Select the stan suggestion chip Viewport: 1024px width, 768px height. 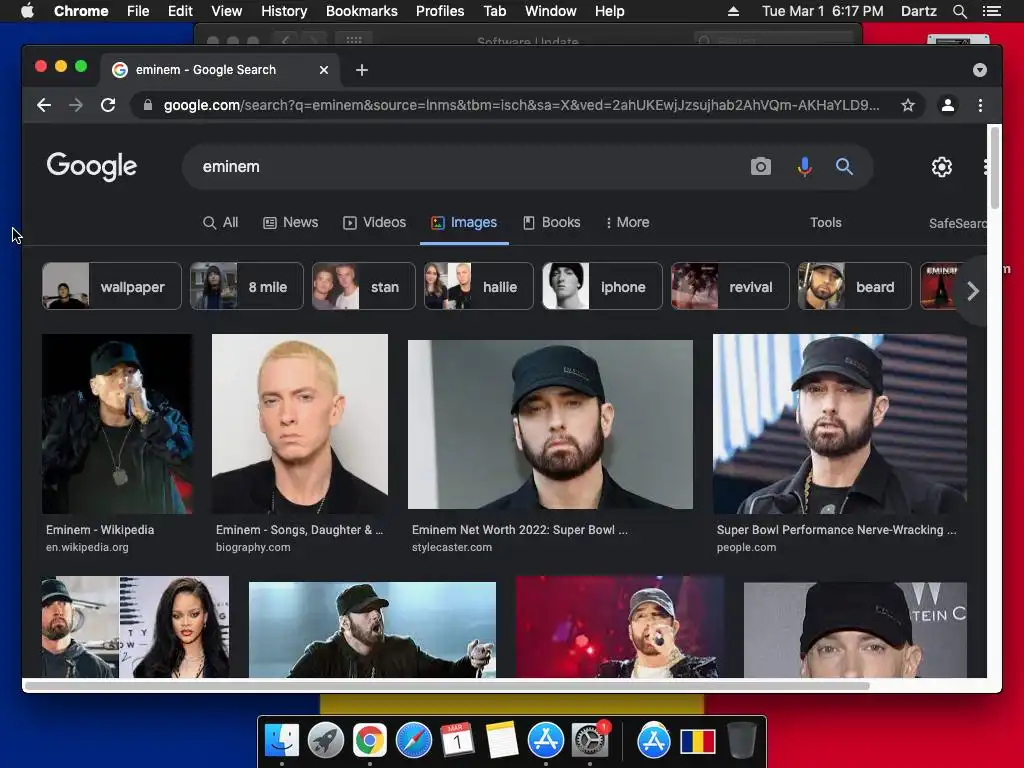point(363,286)
